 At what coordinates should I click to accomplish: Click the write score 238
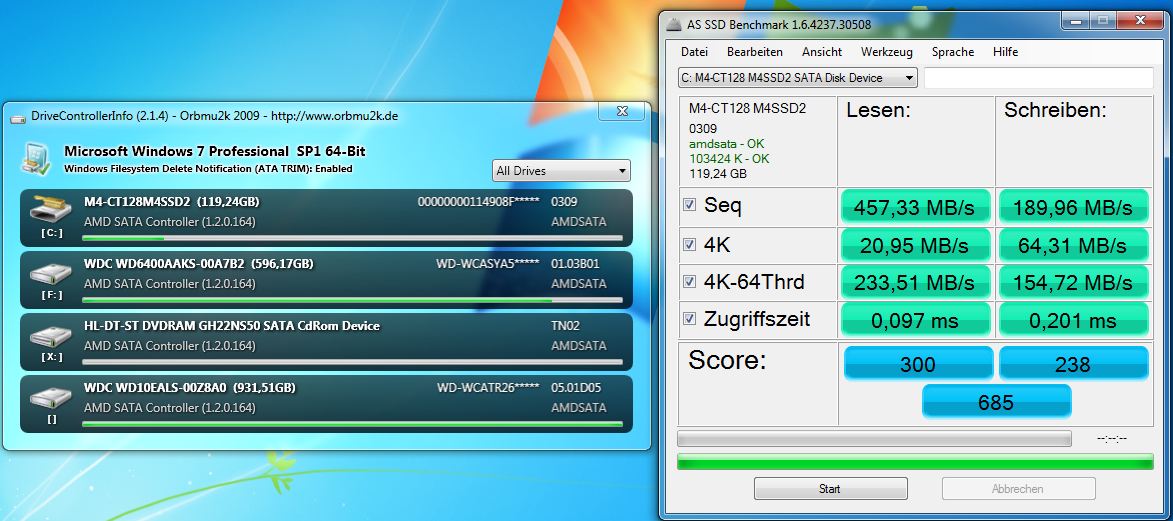click(x=1074, y=364)
